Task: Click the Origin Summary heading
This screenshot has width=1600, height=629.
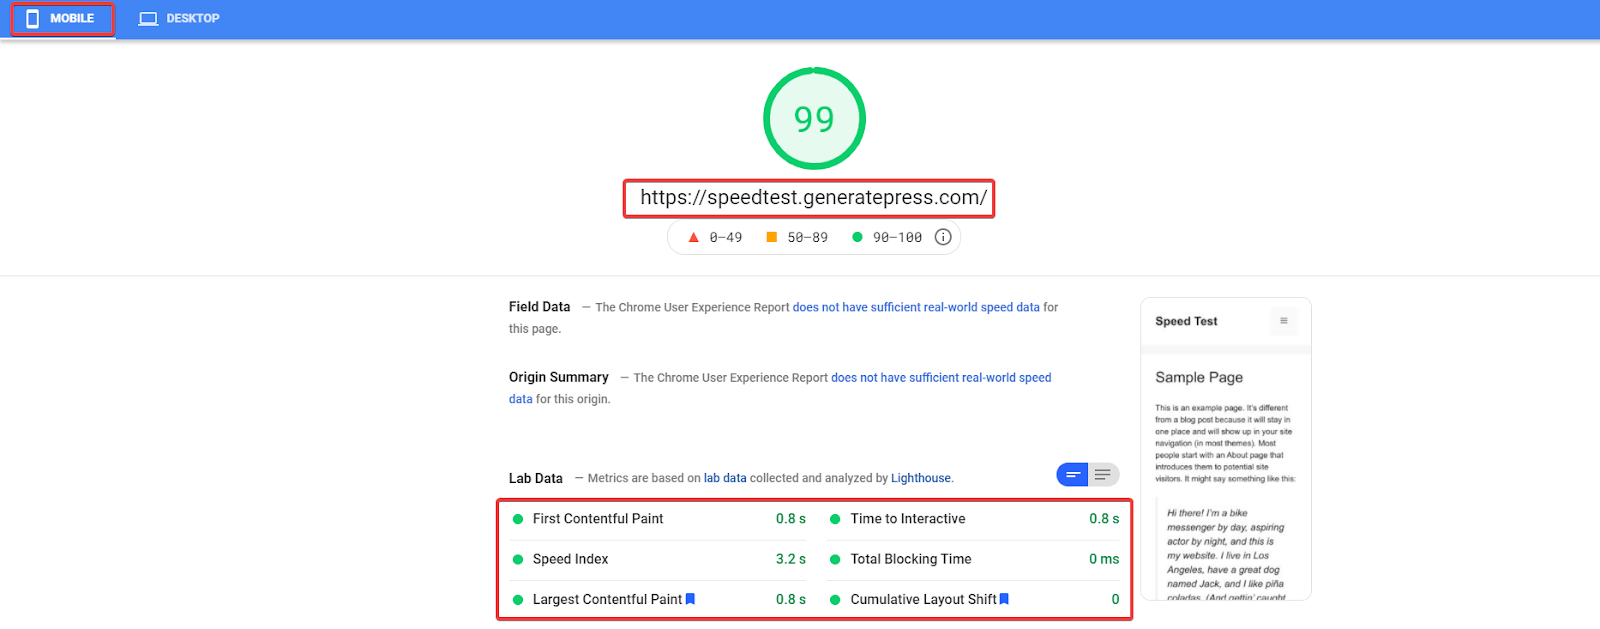Action: [558, 377]
